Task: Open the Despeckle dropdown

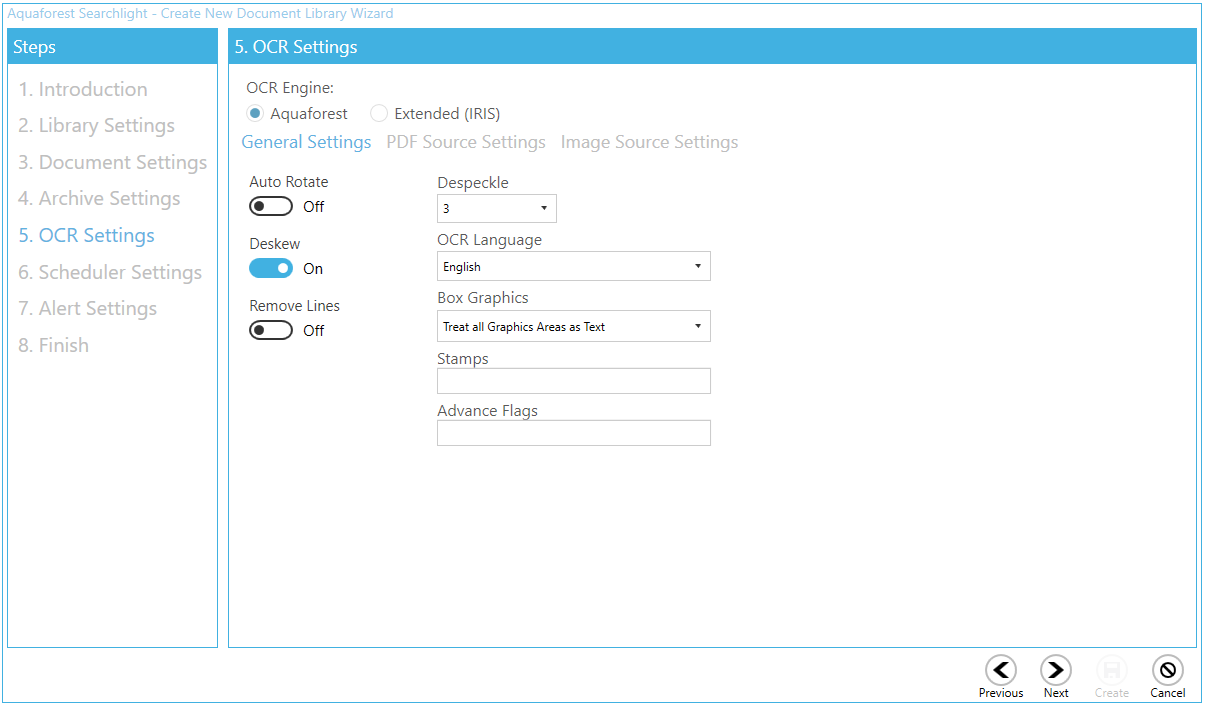Action: click(x=497, y=209)
